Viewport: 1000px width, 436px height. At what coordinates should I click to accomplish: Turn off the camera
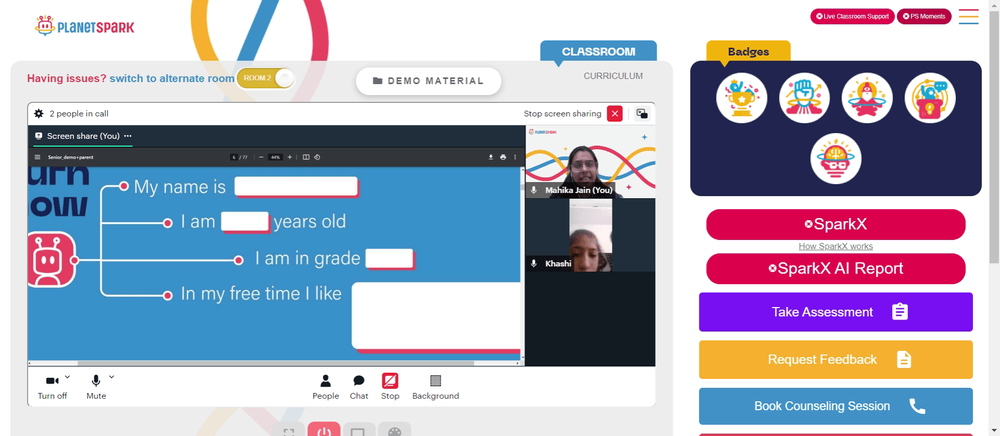(52, 387)
